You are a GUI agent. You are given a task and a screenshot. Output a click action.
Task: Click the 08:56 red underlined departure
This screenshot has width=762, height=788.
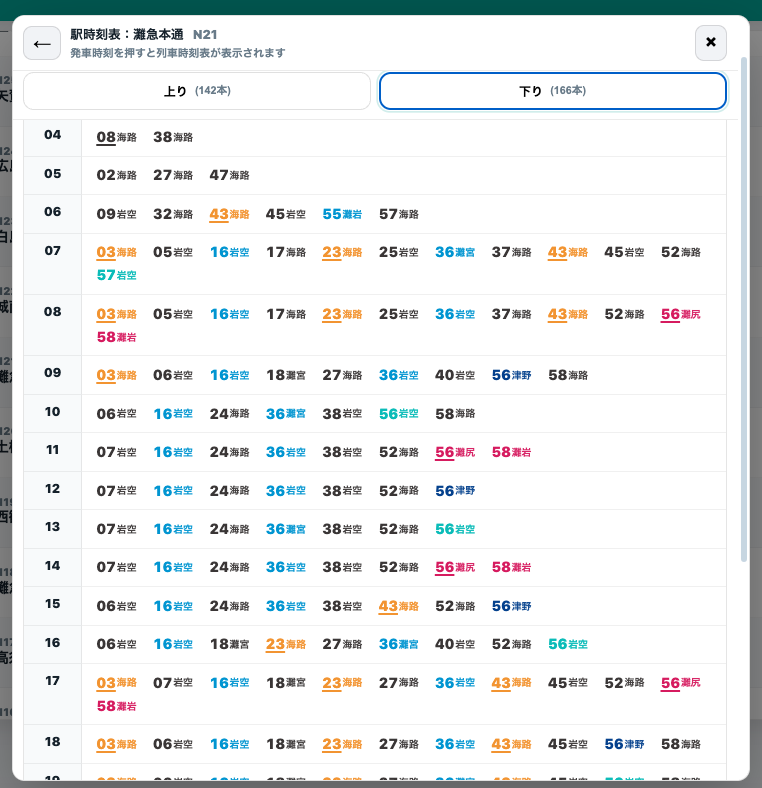pyautogui.click(x=680, y=314)
